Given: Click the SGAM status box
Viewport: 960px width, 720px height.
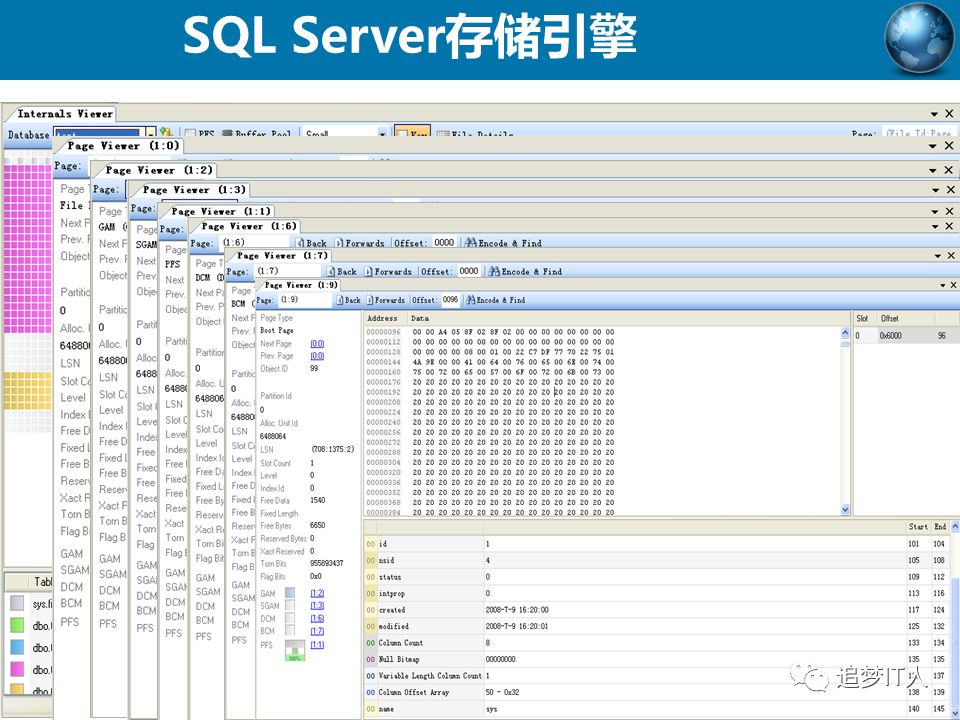Looking at the screenshot, I should click(291, 606).
